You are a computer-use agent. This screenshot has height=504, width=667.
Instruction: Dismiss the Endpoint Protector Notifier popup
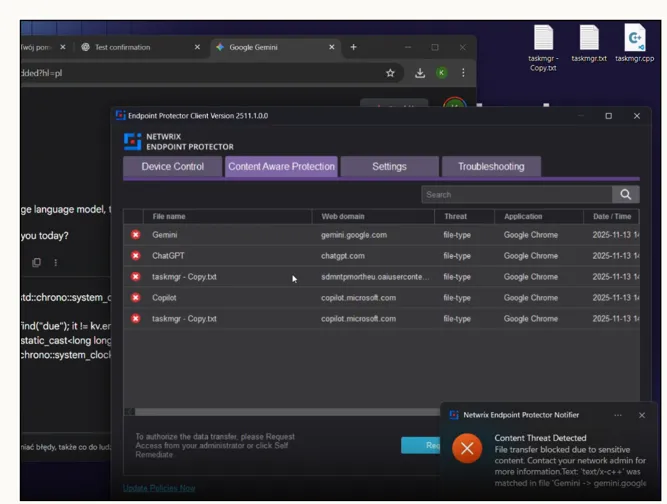(x=642, y=415)
